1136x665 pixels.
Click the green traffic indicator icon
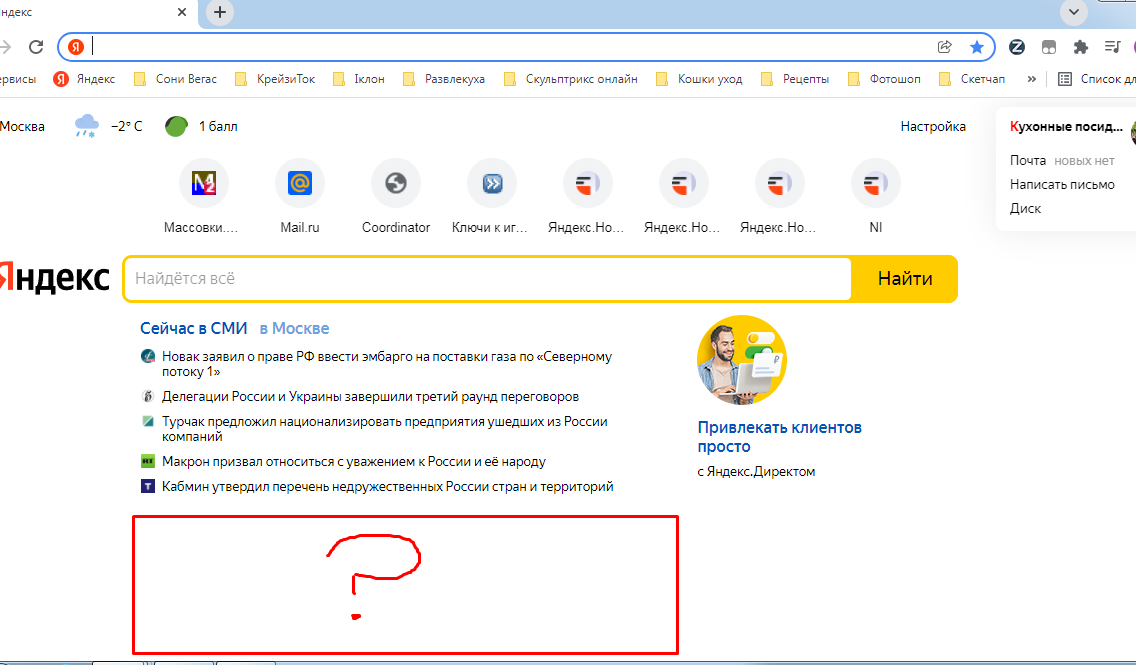(x=176, y=126)
